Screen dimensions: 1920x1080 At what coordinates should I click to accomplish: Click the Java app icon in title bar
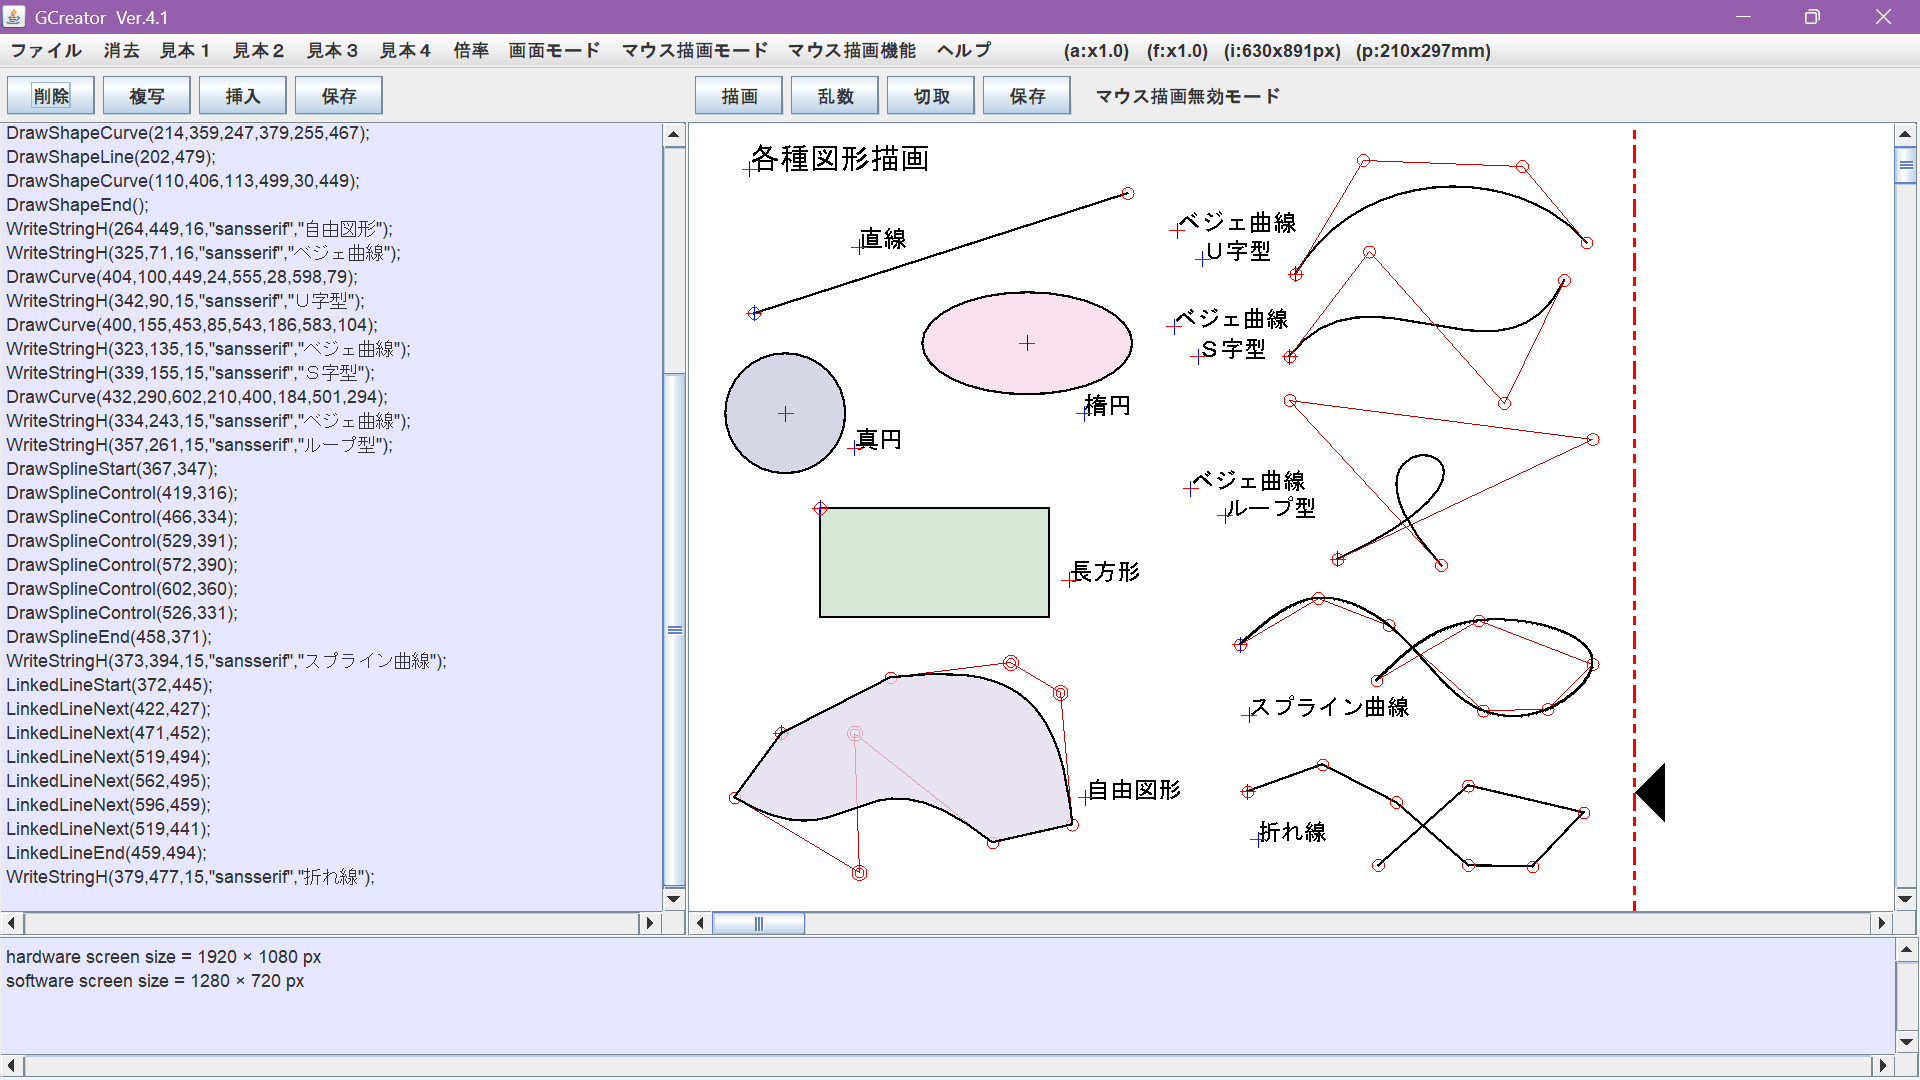pos(15,17)
